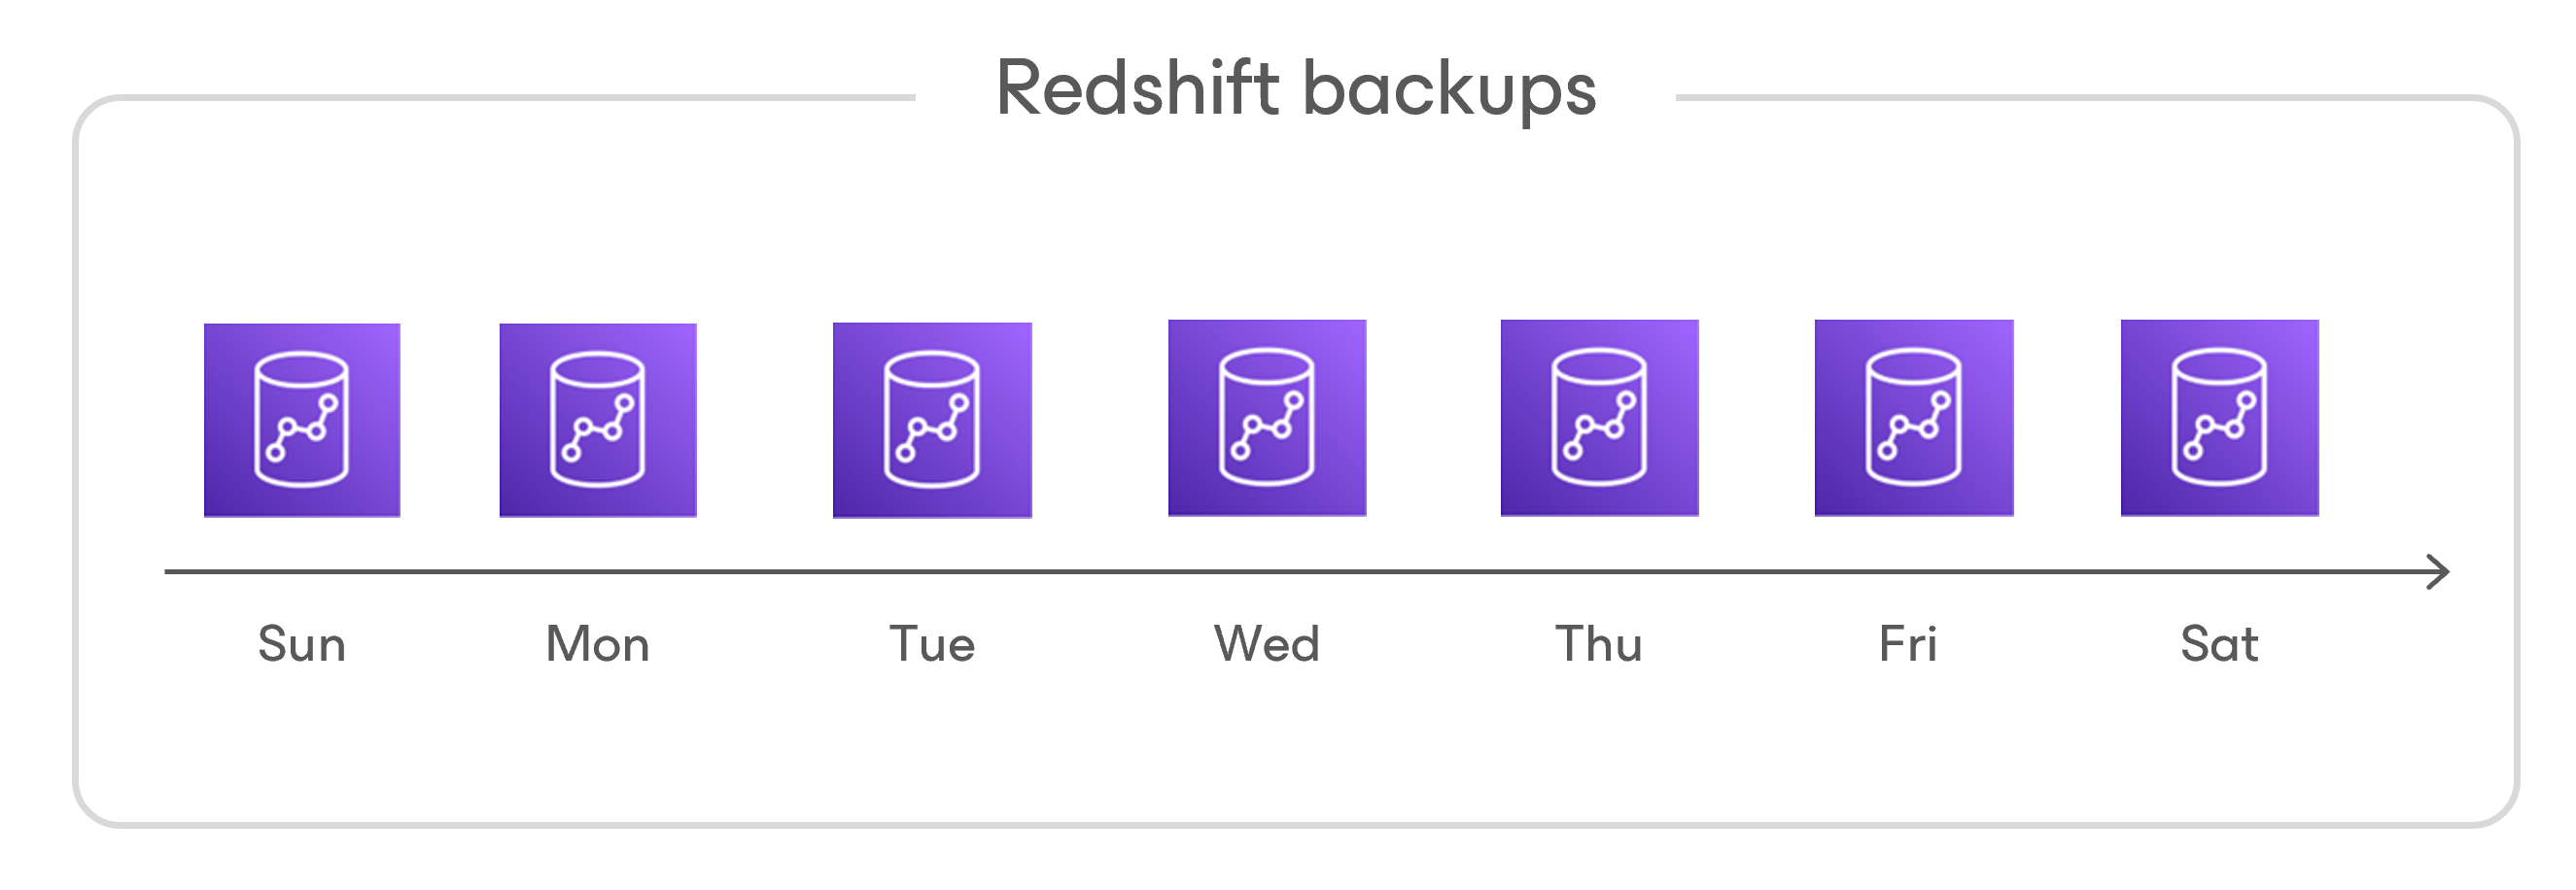Click the word Redshift in the title
Image resolution: width=2576 pixels, height=890 pixels.
click(1138, 90)
